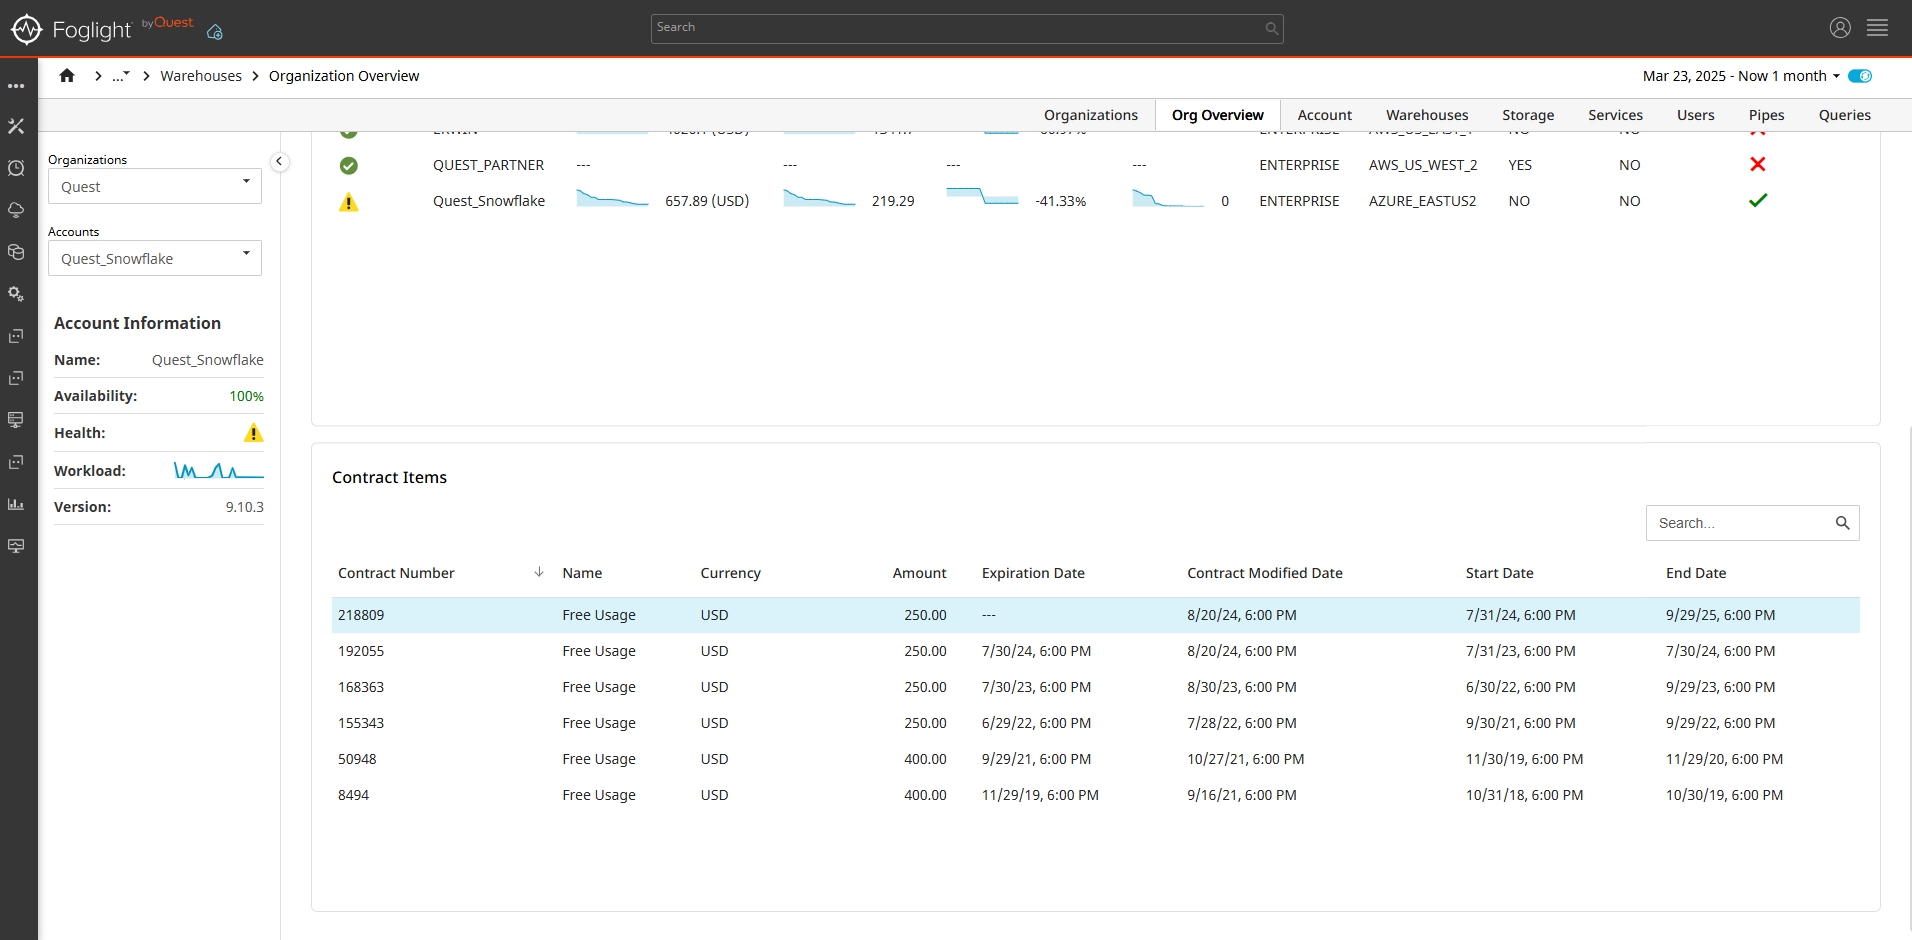Click Organization Overview breadcrumb

tap(344, 76)
